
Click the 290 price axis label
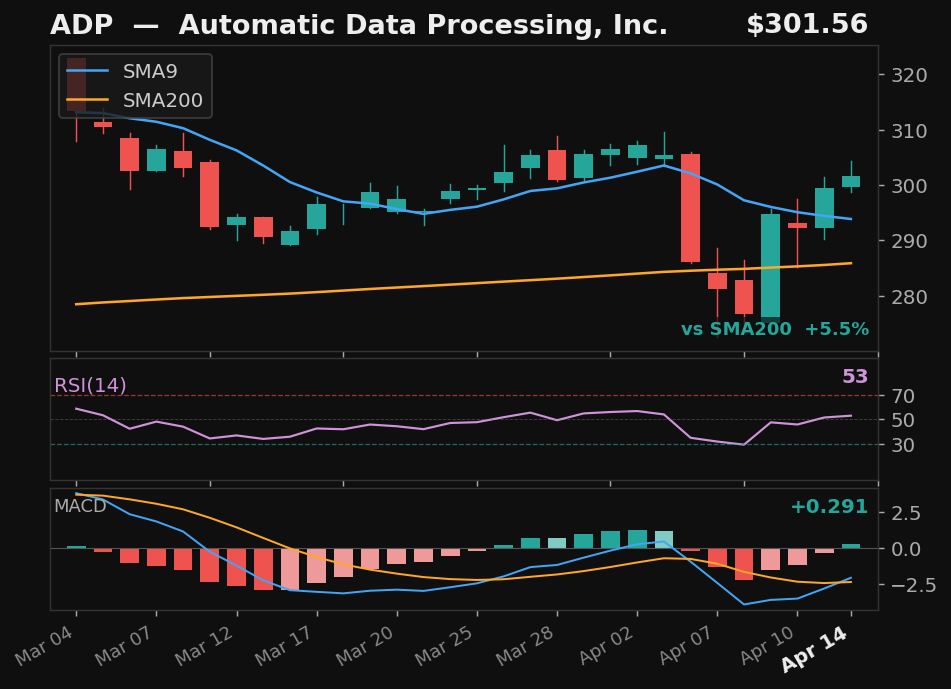point(909,241)
